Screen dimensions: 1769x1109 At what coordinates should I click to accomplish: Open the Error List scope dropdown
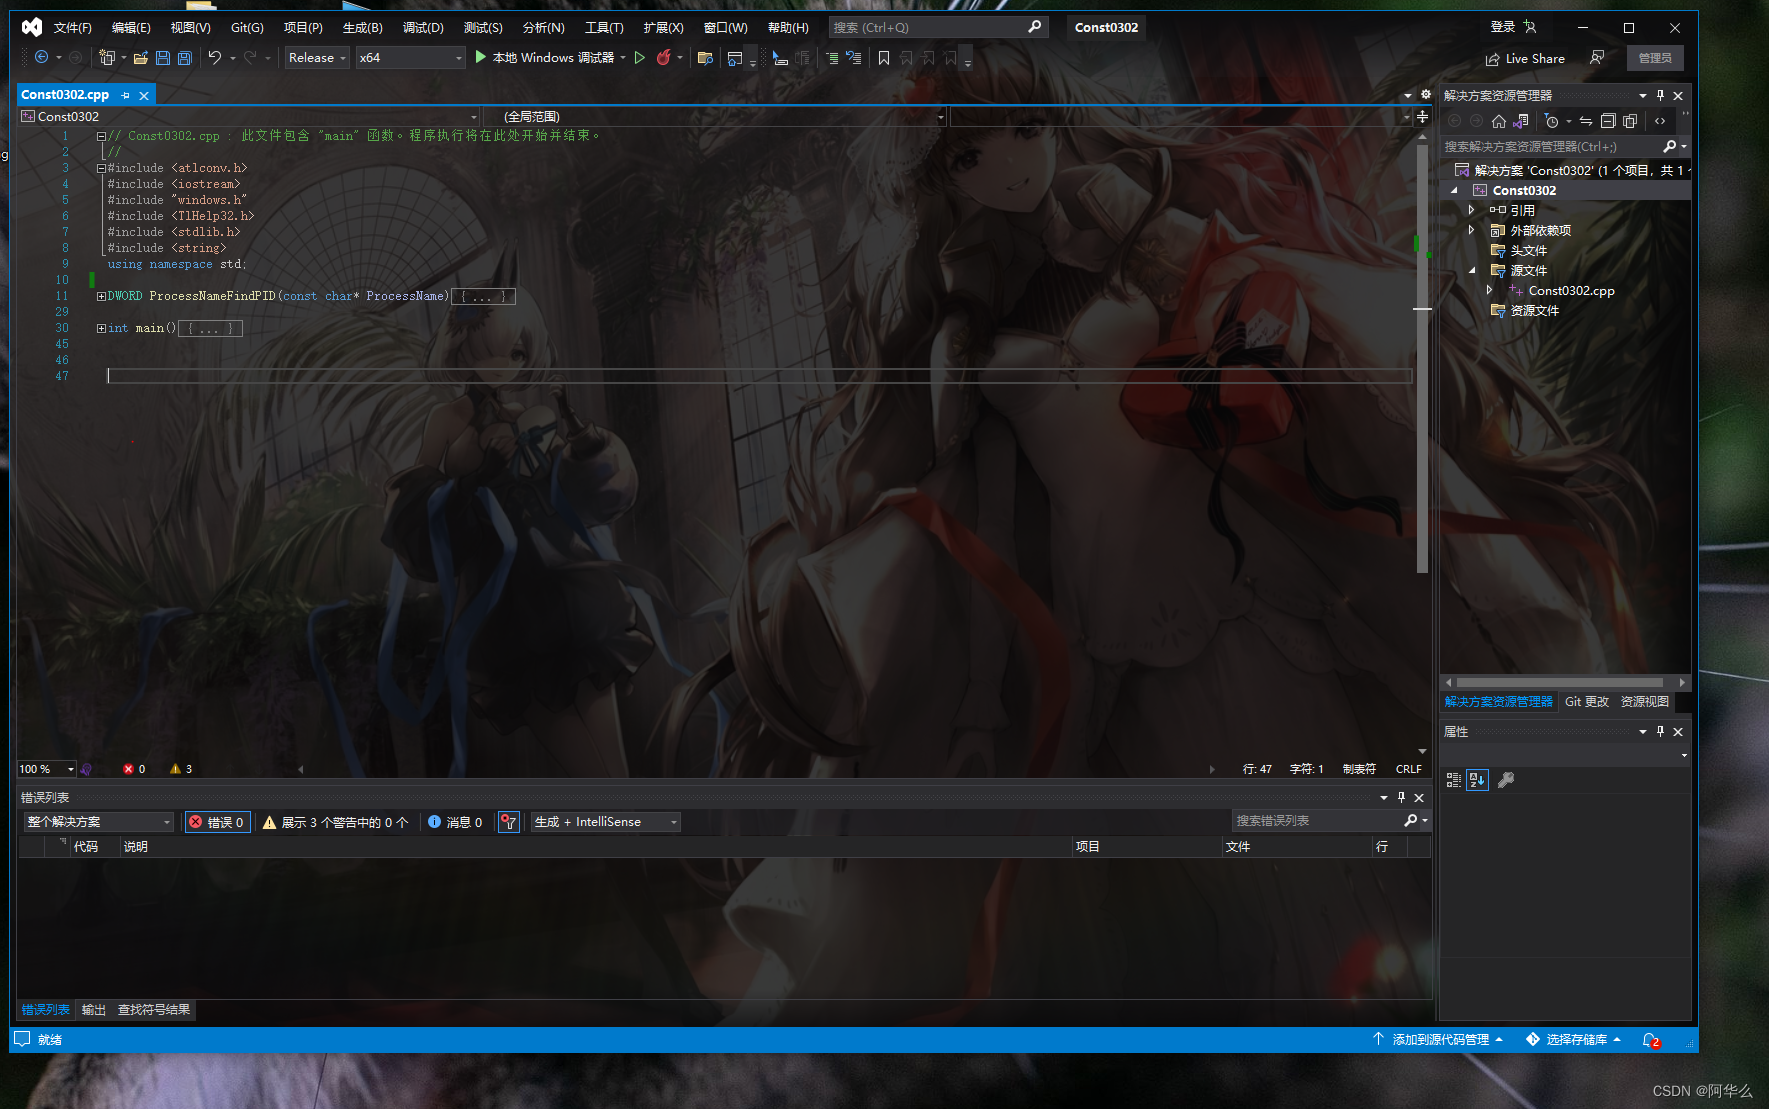[x=98, y=822]
